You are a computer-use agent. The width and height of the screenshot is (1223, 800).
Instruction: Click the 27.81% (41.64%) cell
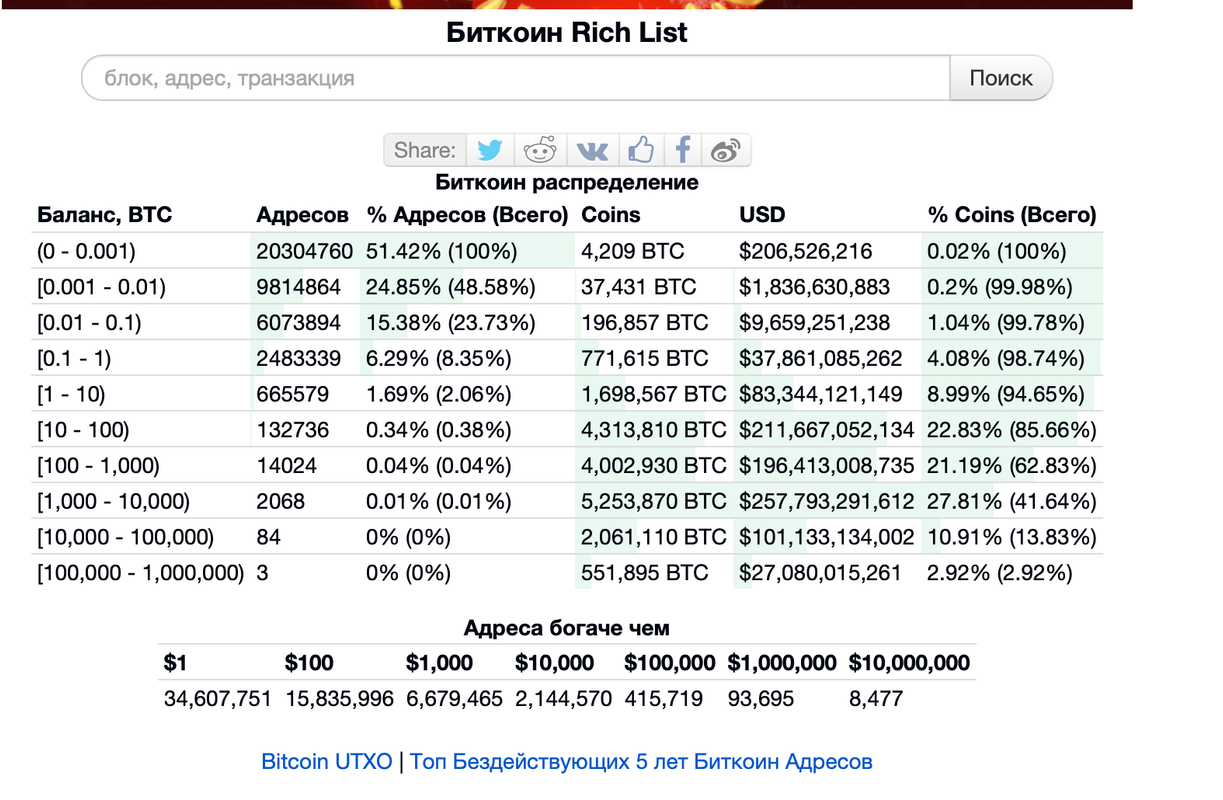[x=1012, y=501]
